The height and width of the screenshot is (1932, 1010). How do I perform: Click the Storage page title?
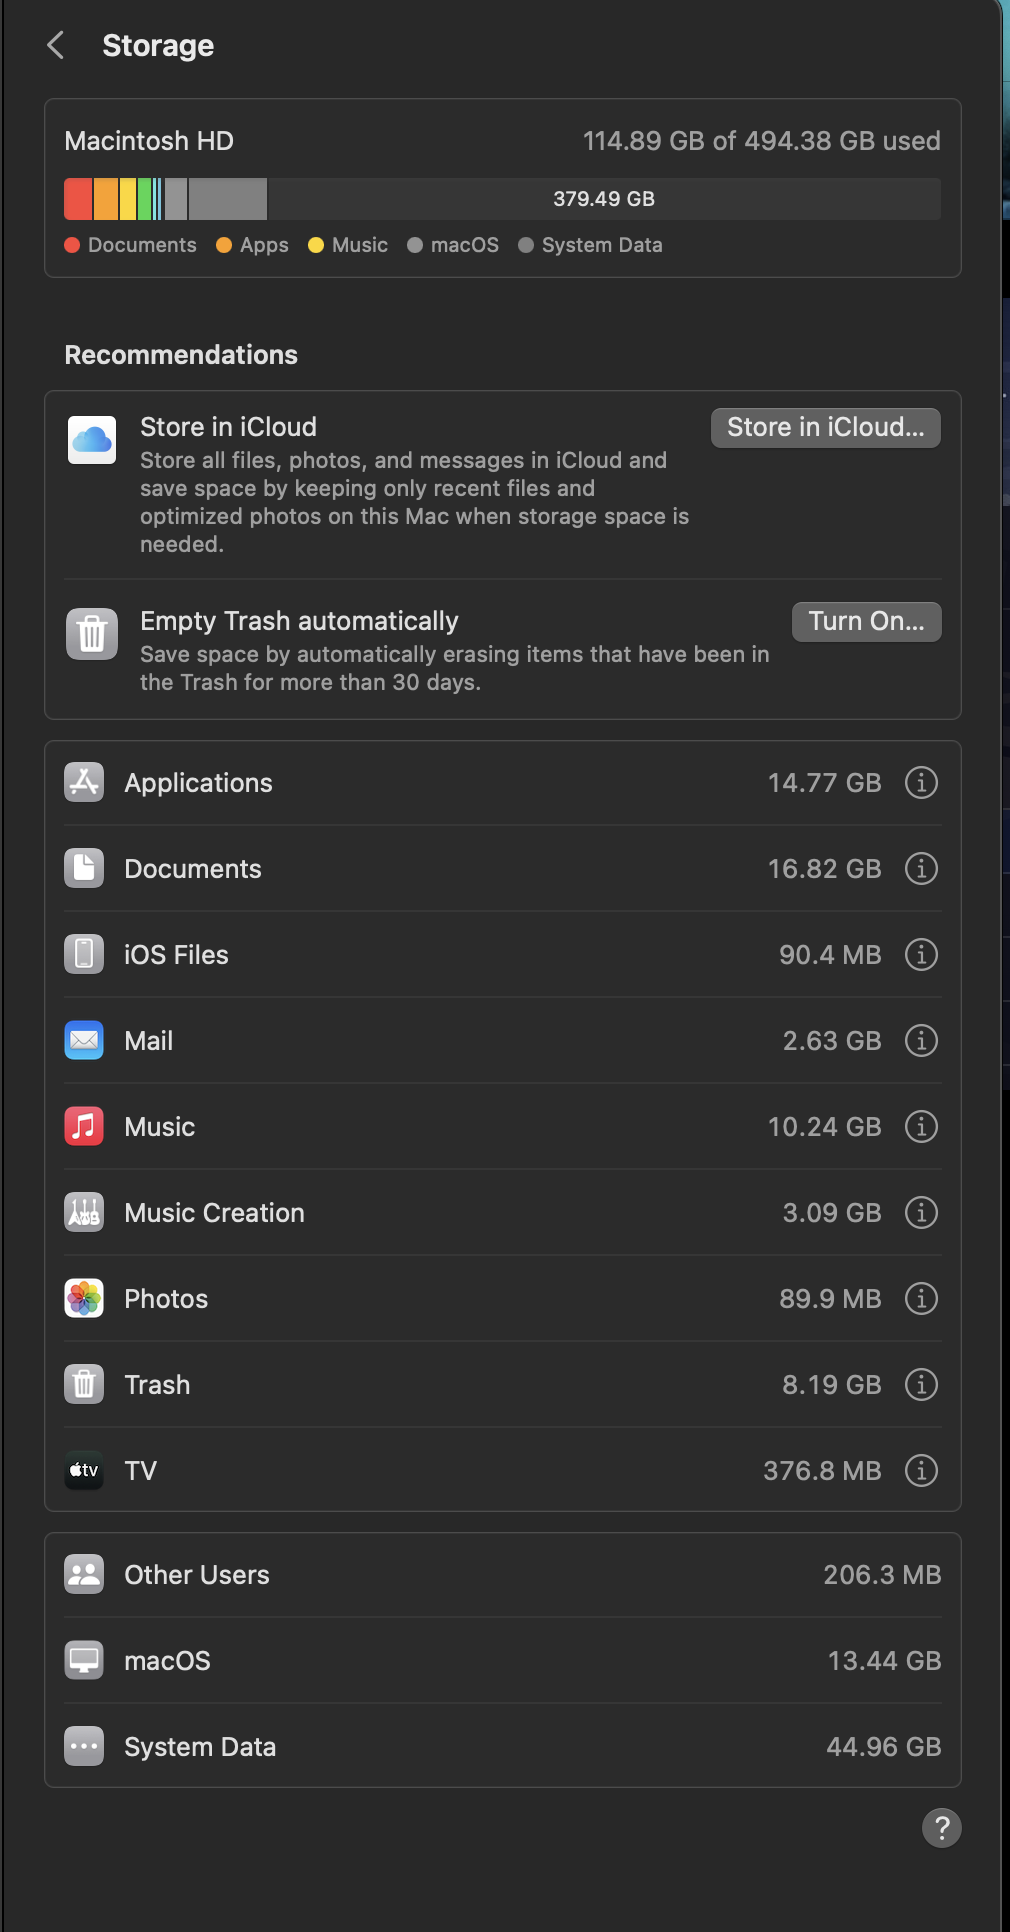point(158,46)
